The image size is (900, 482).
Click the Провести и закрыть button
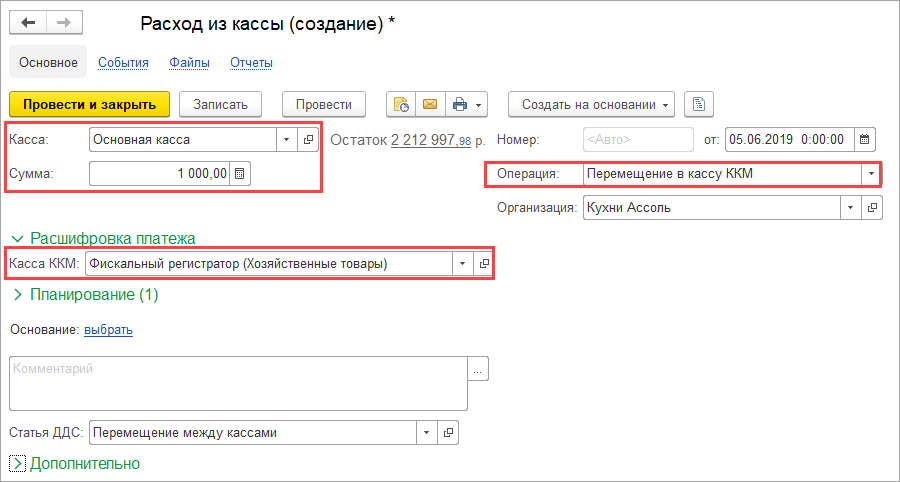click(89, 104)
